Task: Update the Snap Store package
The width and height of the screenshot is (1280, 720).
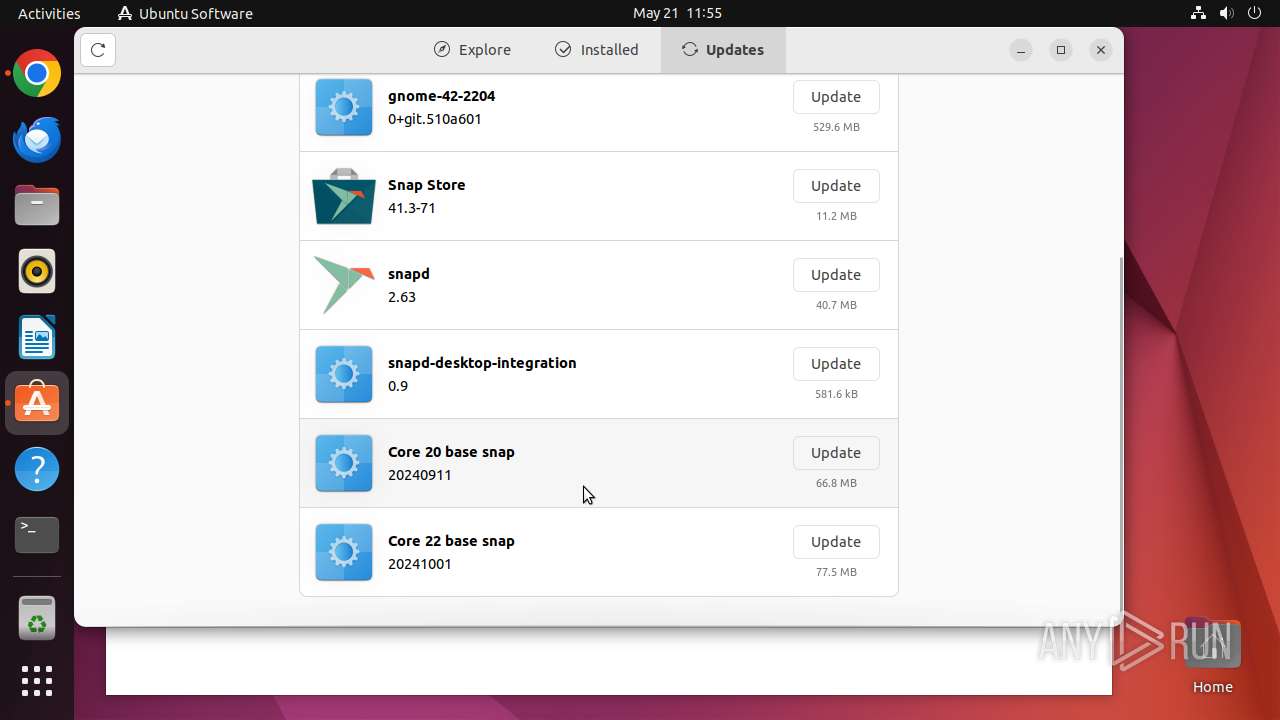Action: point(836,186)
